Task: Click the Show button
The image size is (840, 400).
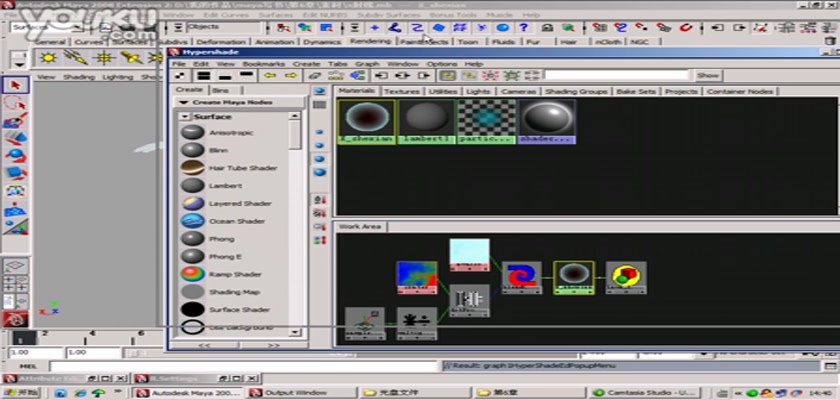Action: [x=708, y=76]
